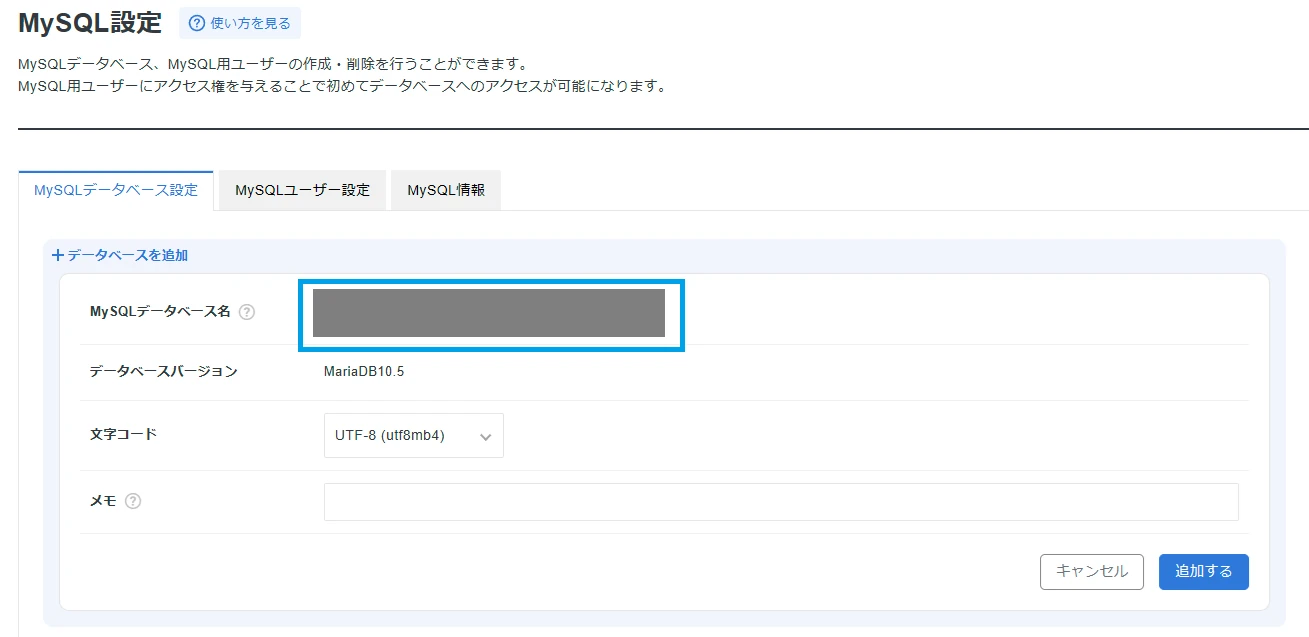Image resolution: width=1309 pixels, height=637 pixels.
Task: Switch to the MySQLユーザー設定 tab
Action: [x=302, y=190]
